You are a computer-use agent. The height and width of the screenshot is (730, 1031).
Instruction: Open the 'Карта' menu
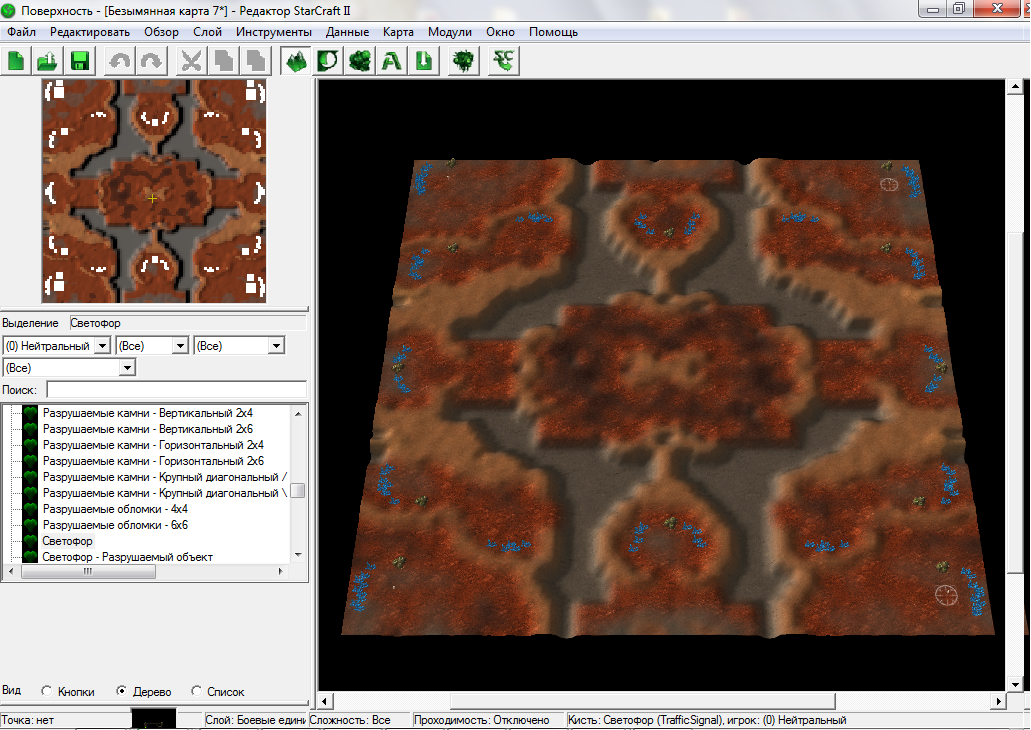tap(398, 32)
